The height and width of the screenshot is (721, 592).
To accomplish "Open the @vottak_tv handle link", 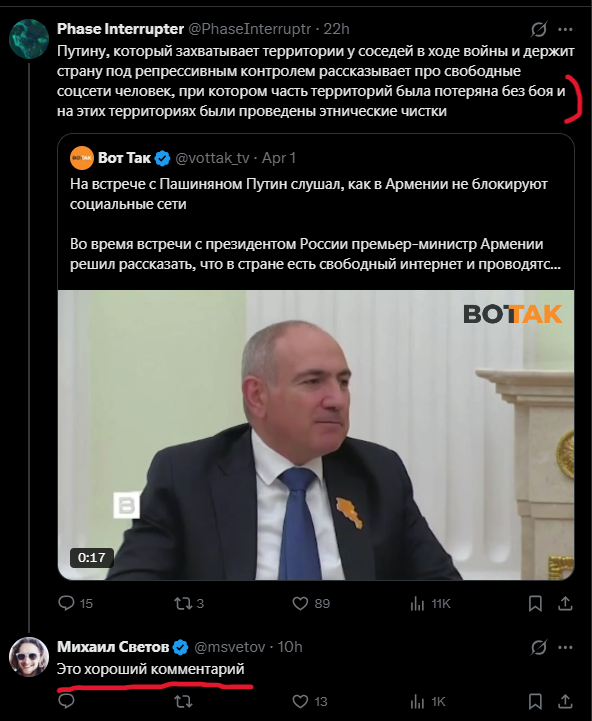I will [212, 158].
